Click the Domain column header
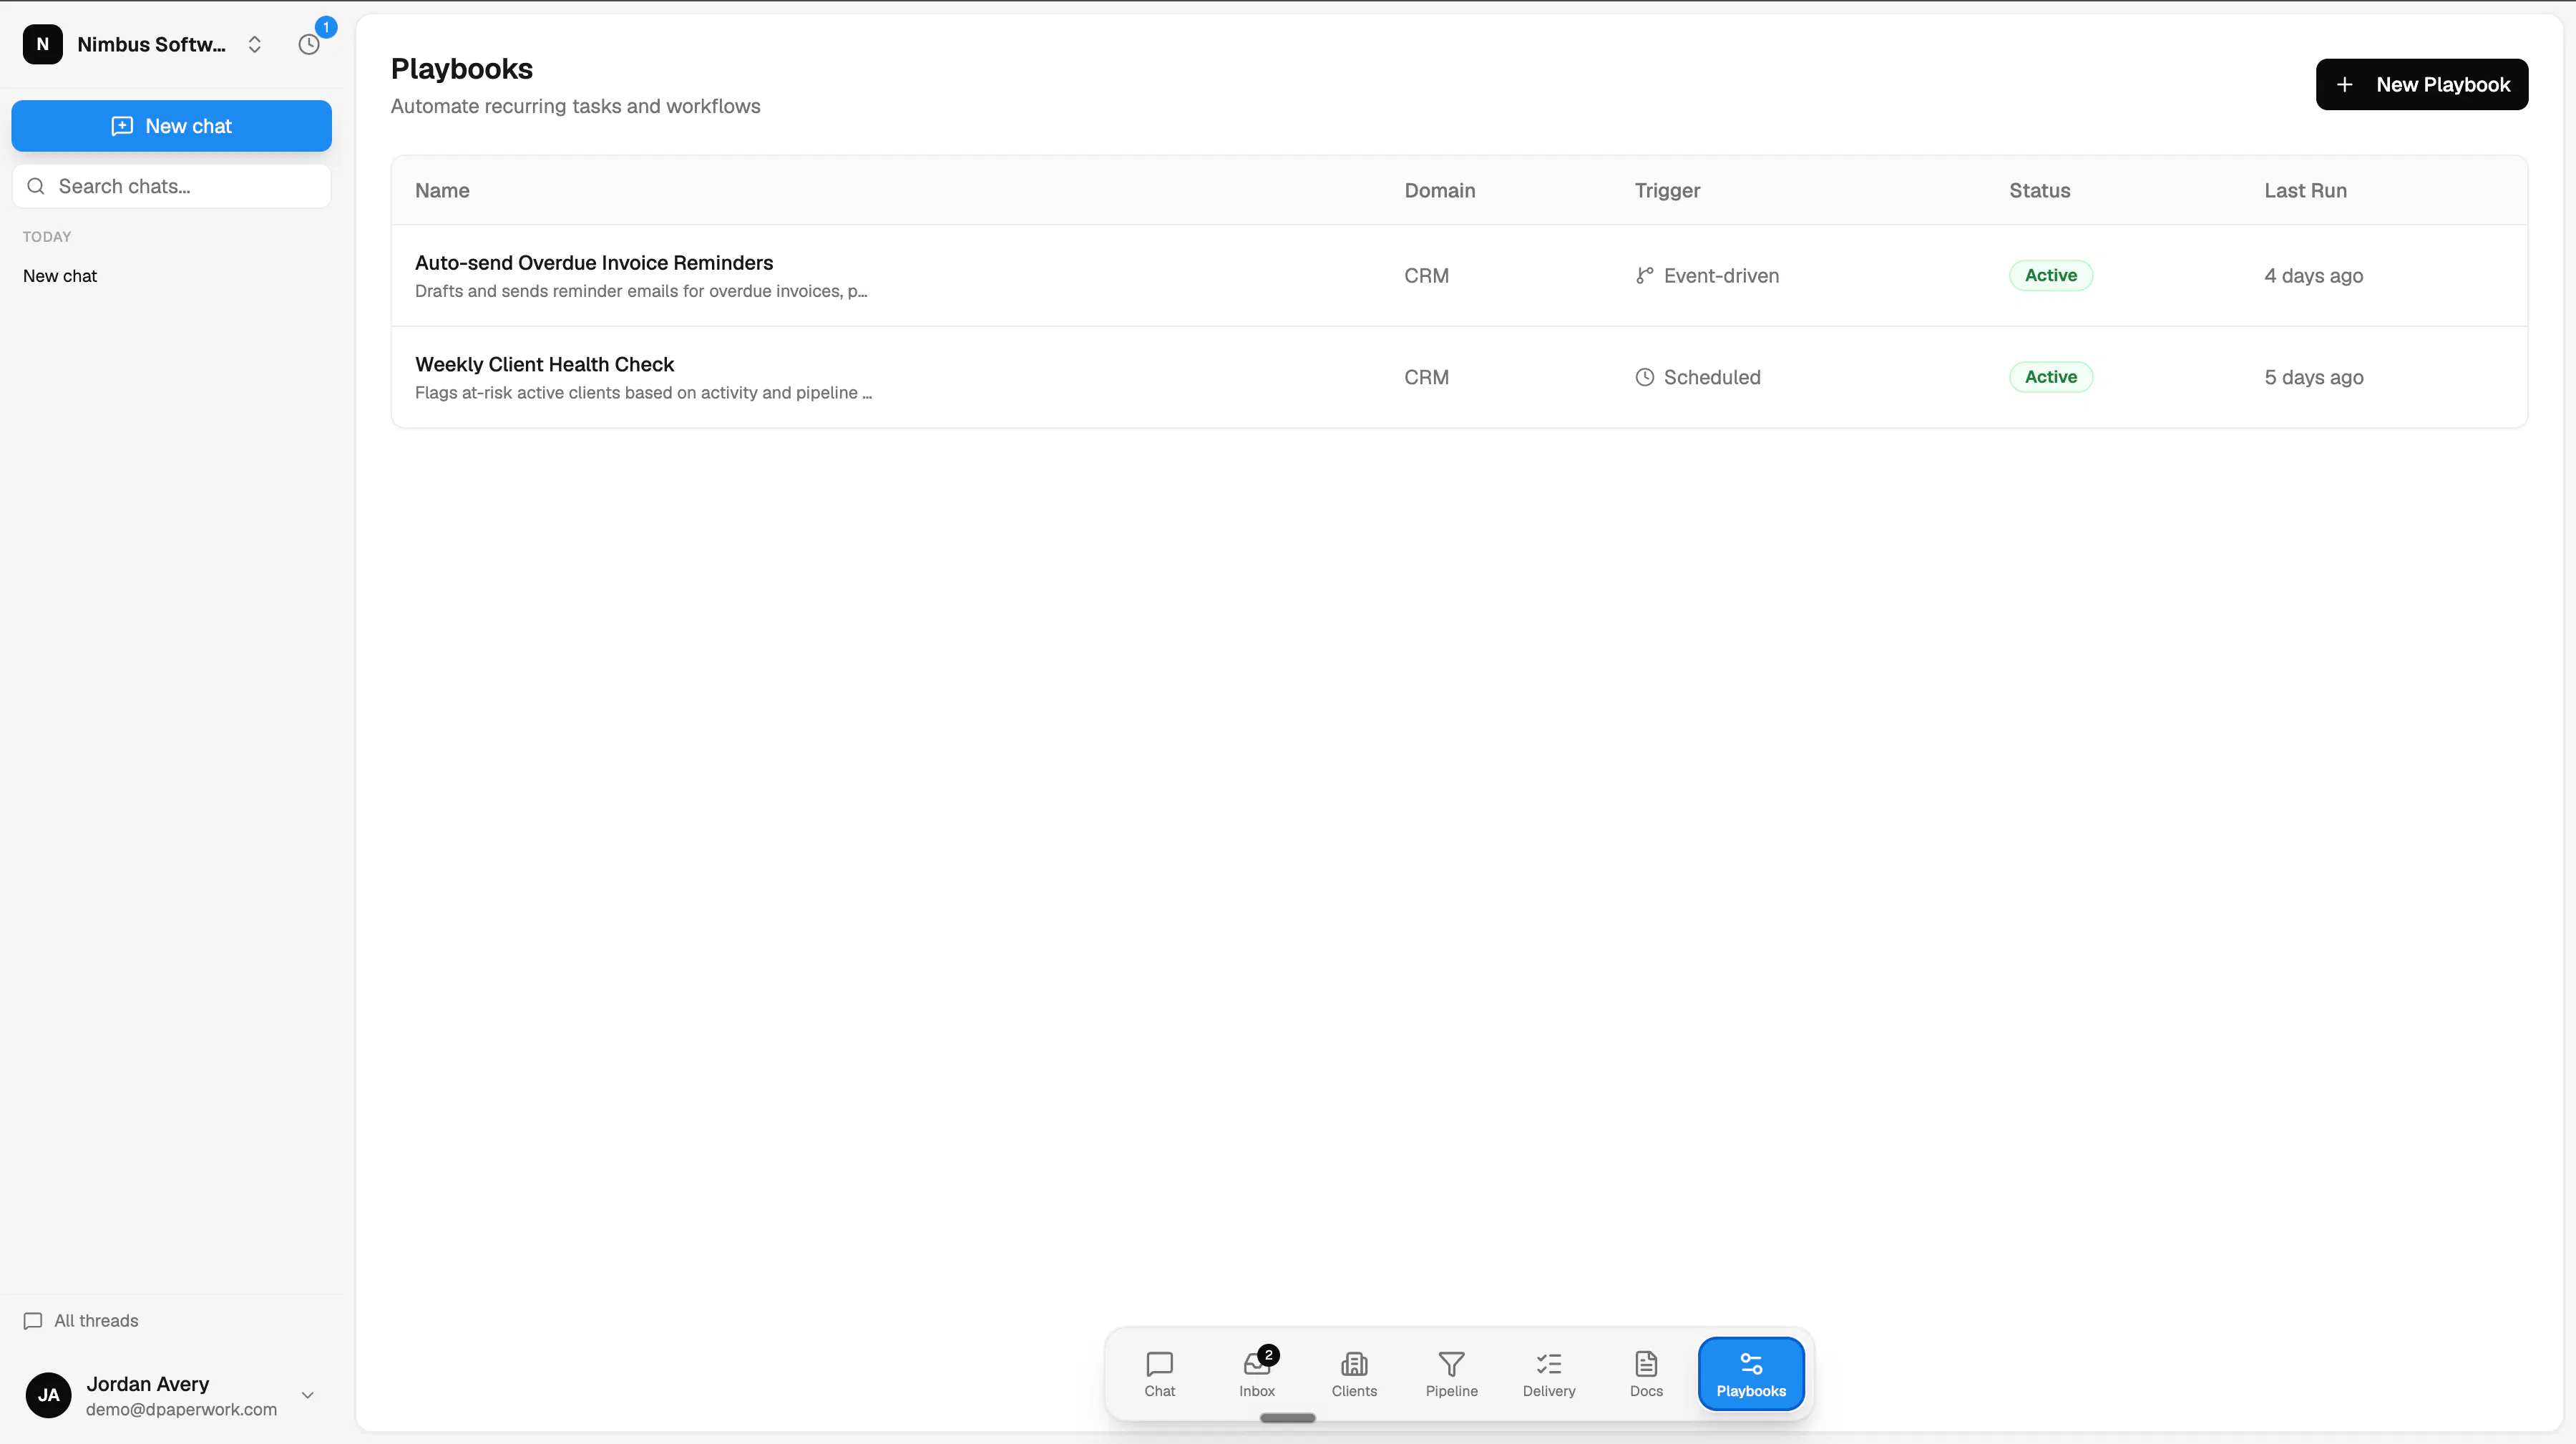2576x1444 pixels. pyautogui.click(x=1439, y=190)
